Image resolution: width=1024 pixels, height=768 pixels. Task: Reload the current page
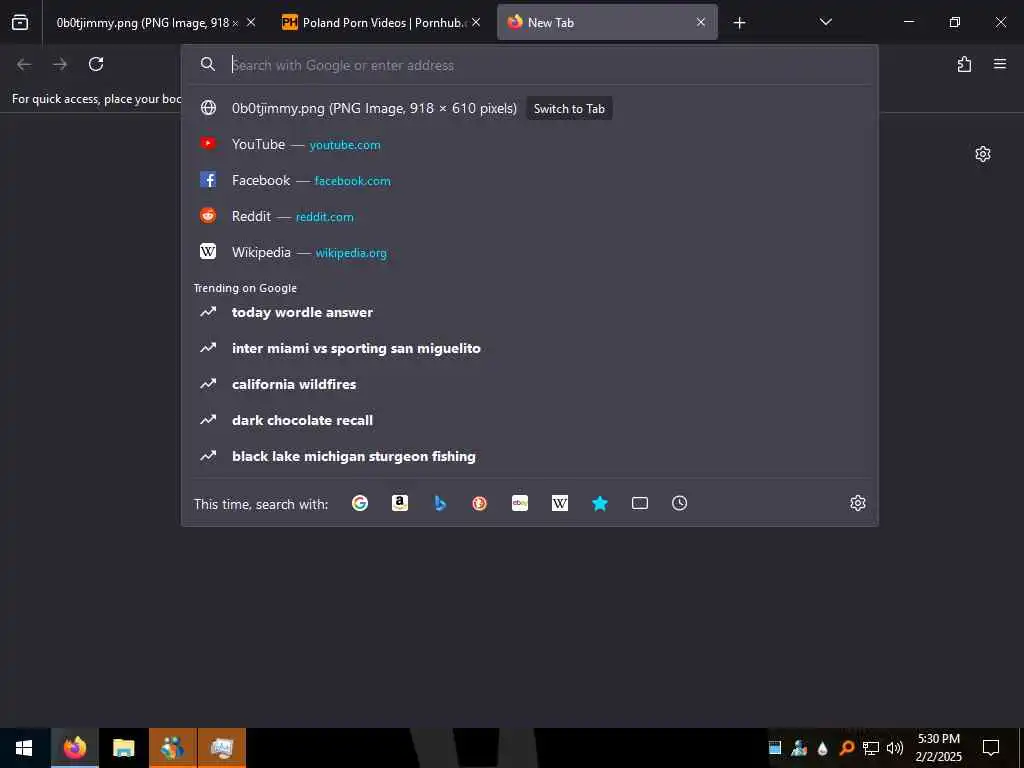96,64
